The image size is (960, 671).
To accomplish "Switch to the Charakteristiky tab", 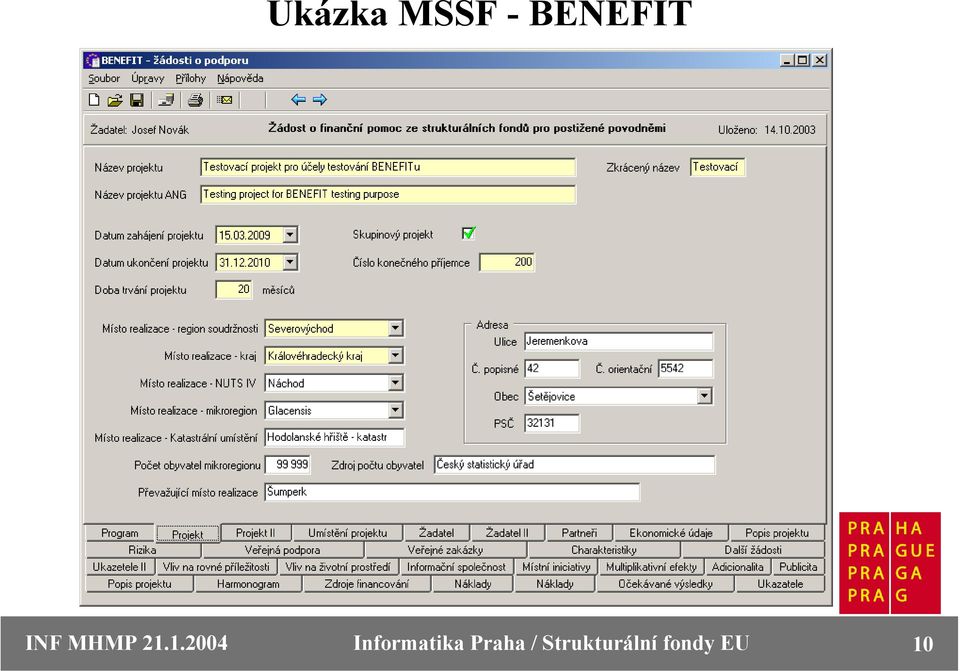I will [604, 550].
